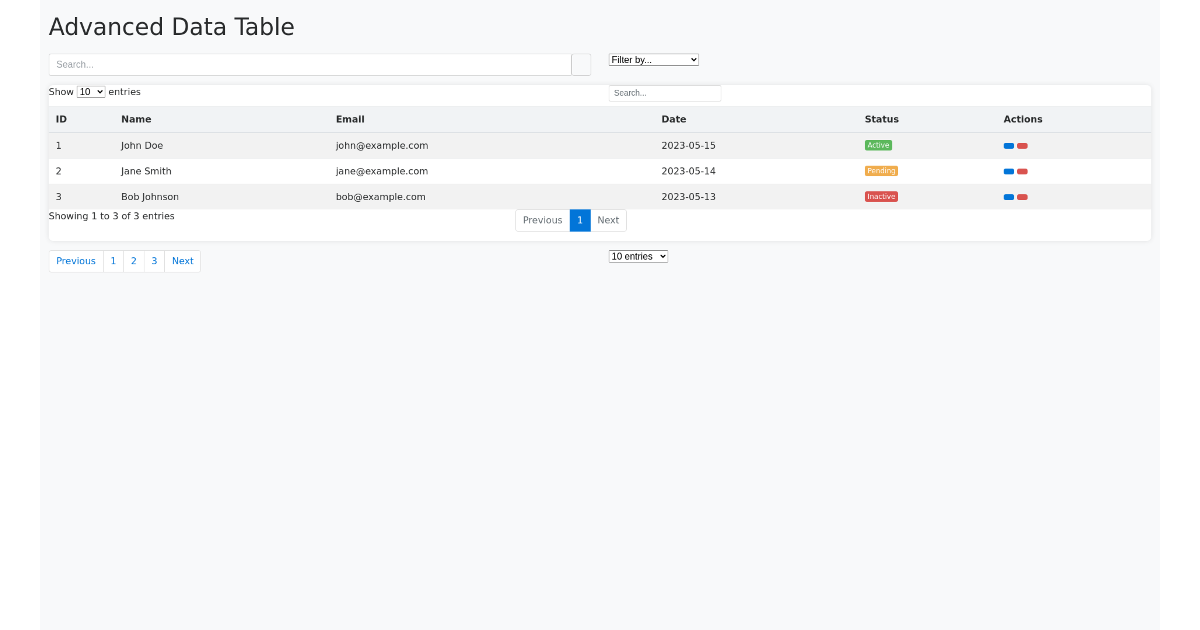
Task: Click the smaller table search box
Action: point(664,92)
